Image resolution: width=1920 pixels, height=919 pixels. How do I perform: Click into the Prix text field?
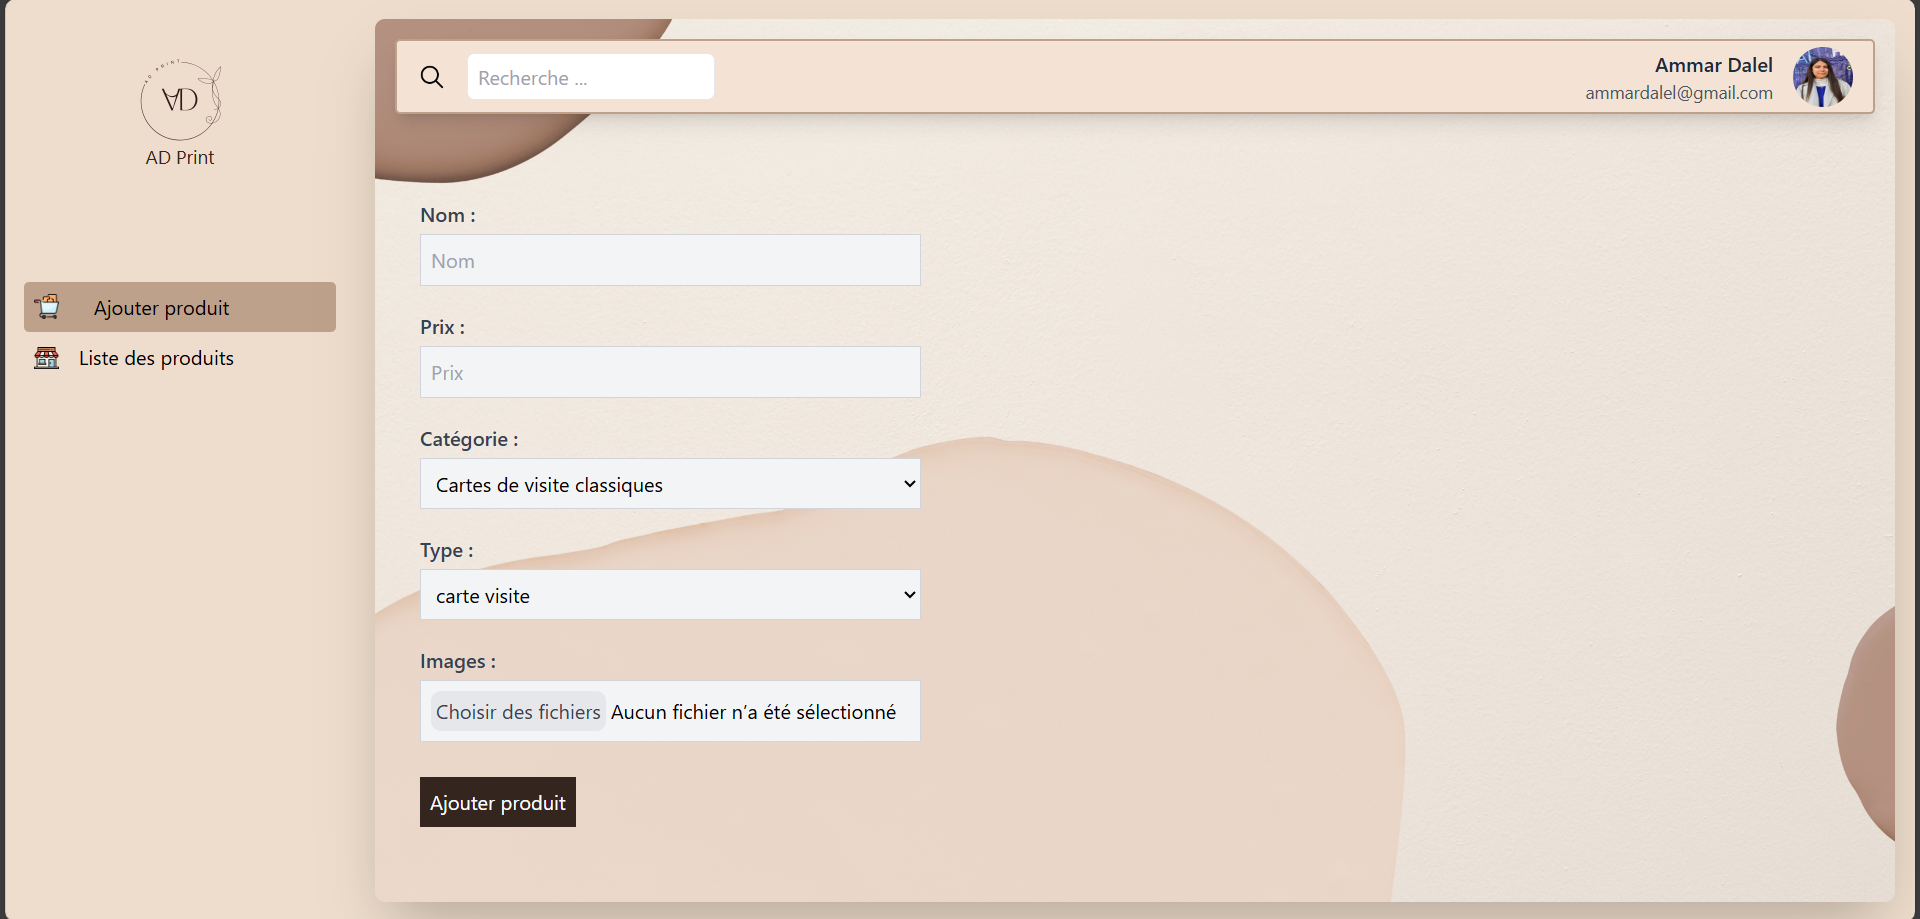tap(670, 372)
